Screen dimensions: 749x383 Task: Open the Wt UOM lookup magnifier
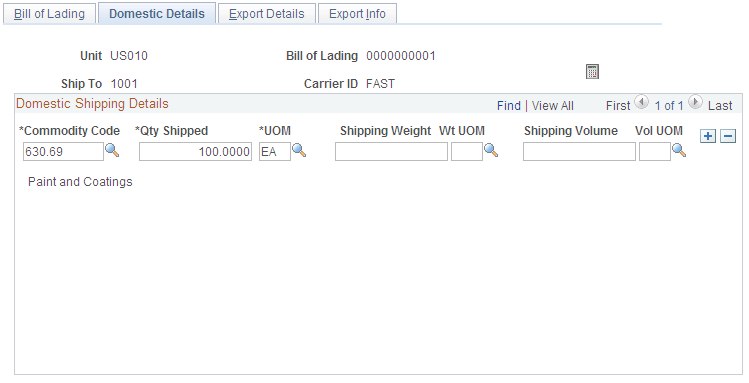tap(491, 150)
